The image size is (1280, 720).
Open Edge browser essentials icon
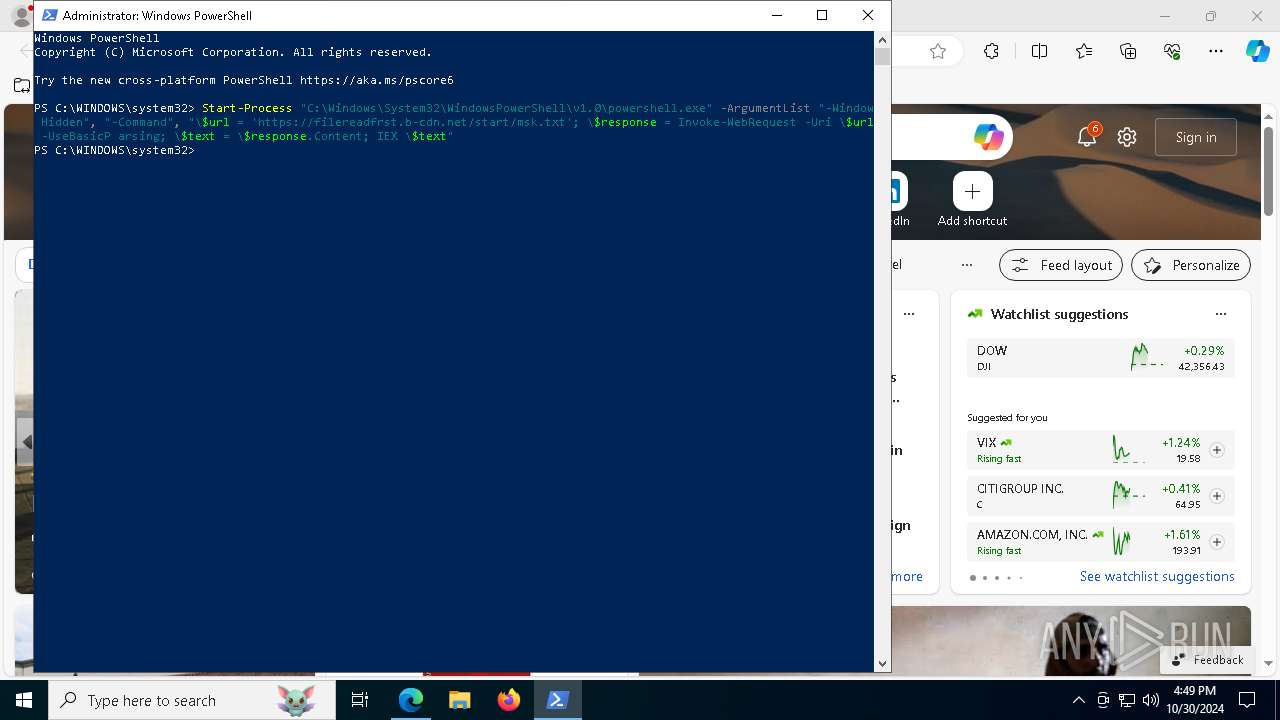point(1172,51)
